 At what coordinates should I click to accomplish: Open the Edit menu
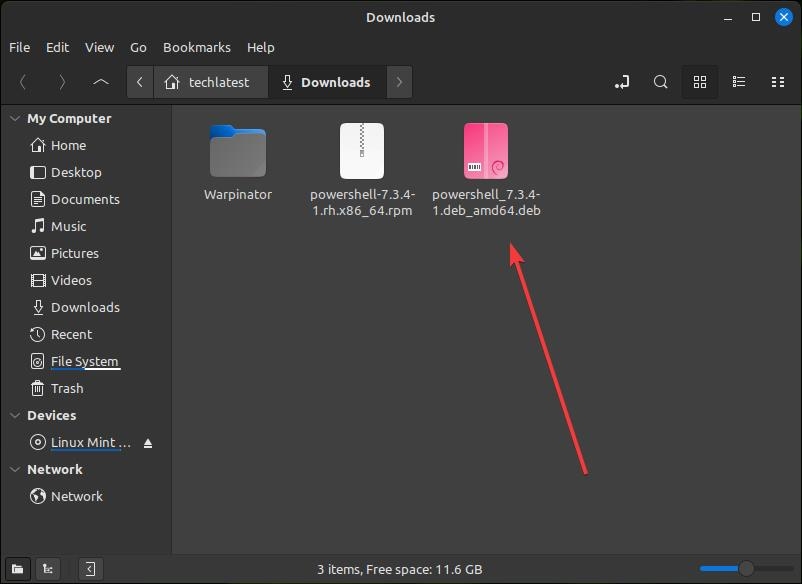click(57, 48)
